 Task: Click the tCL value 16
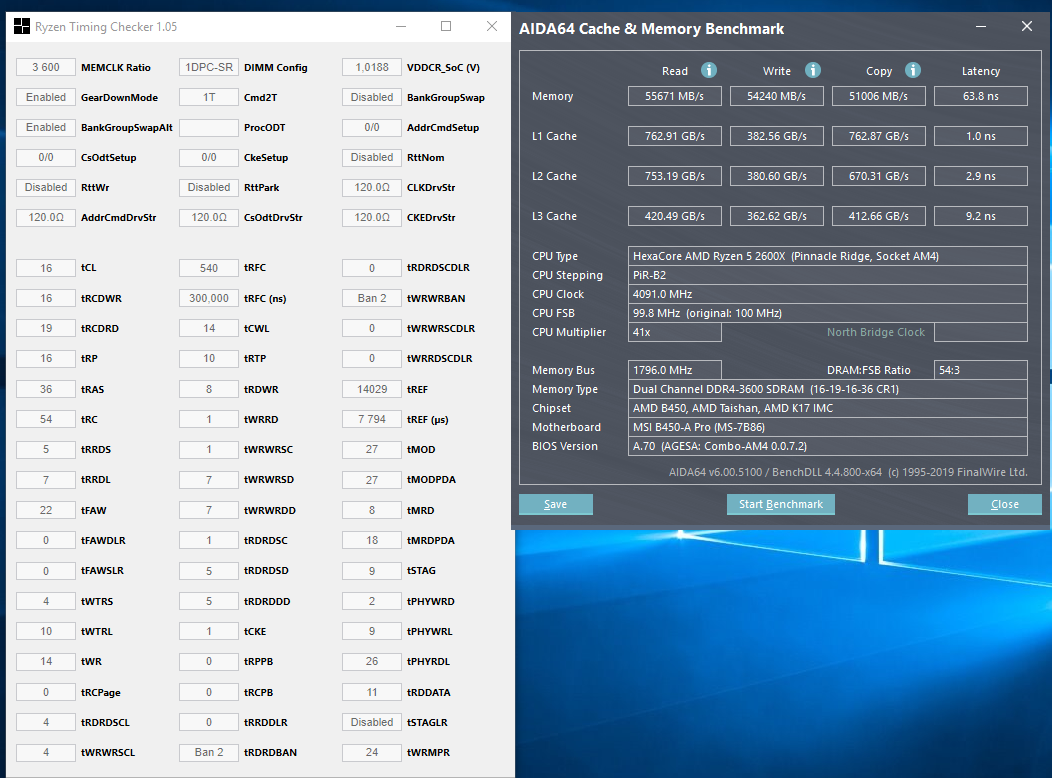pyautogui.click(x=46, y=268)
